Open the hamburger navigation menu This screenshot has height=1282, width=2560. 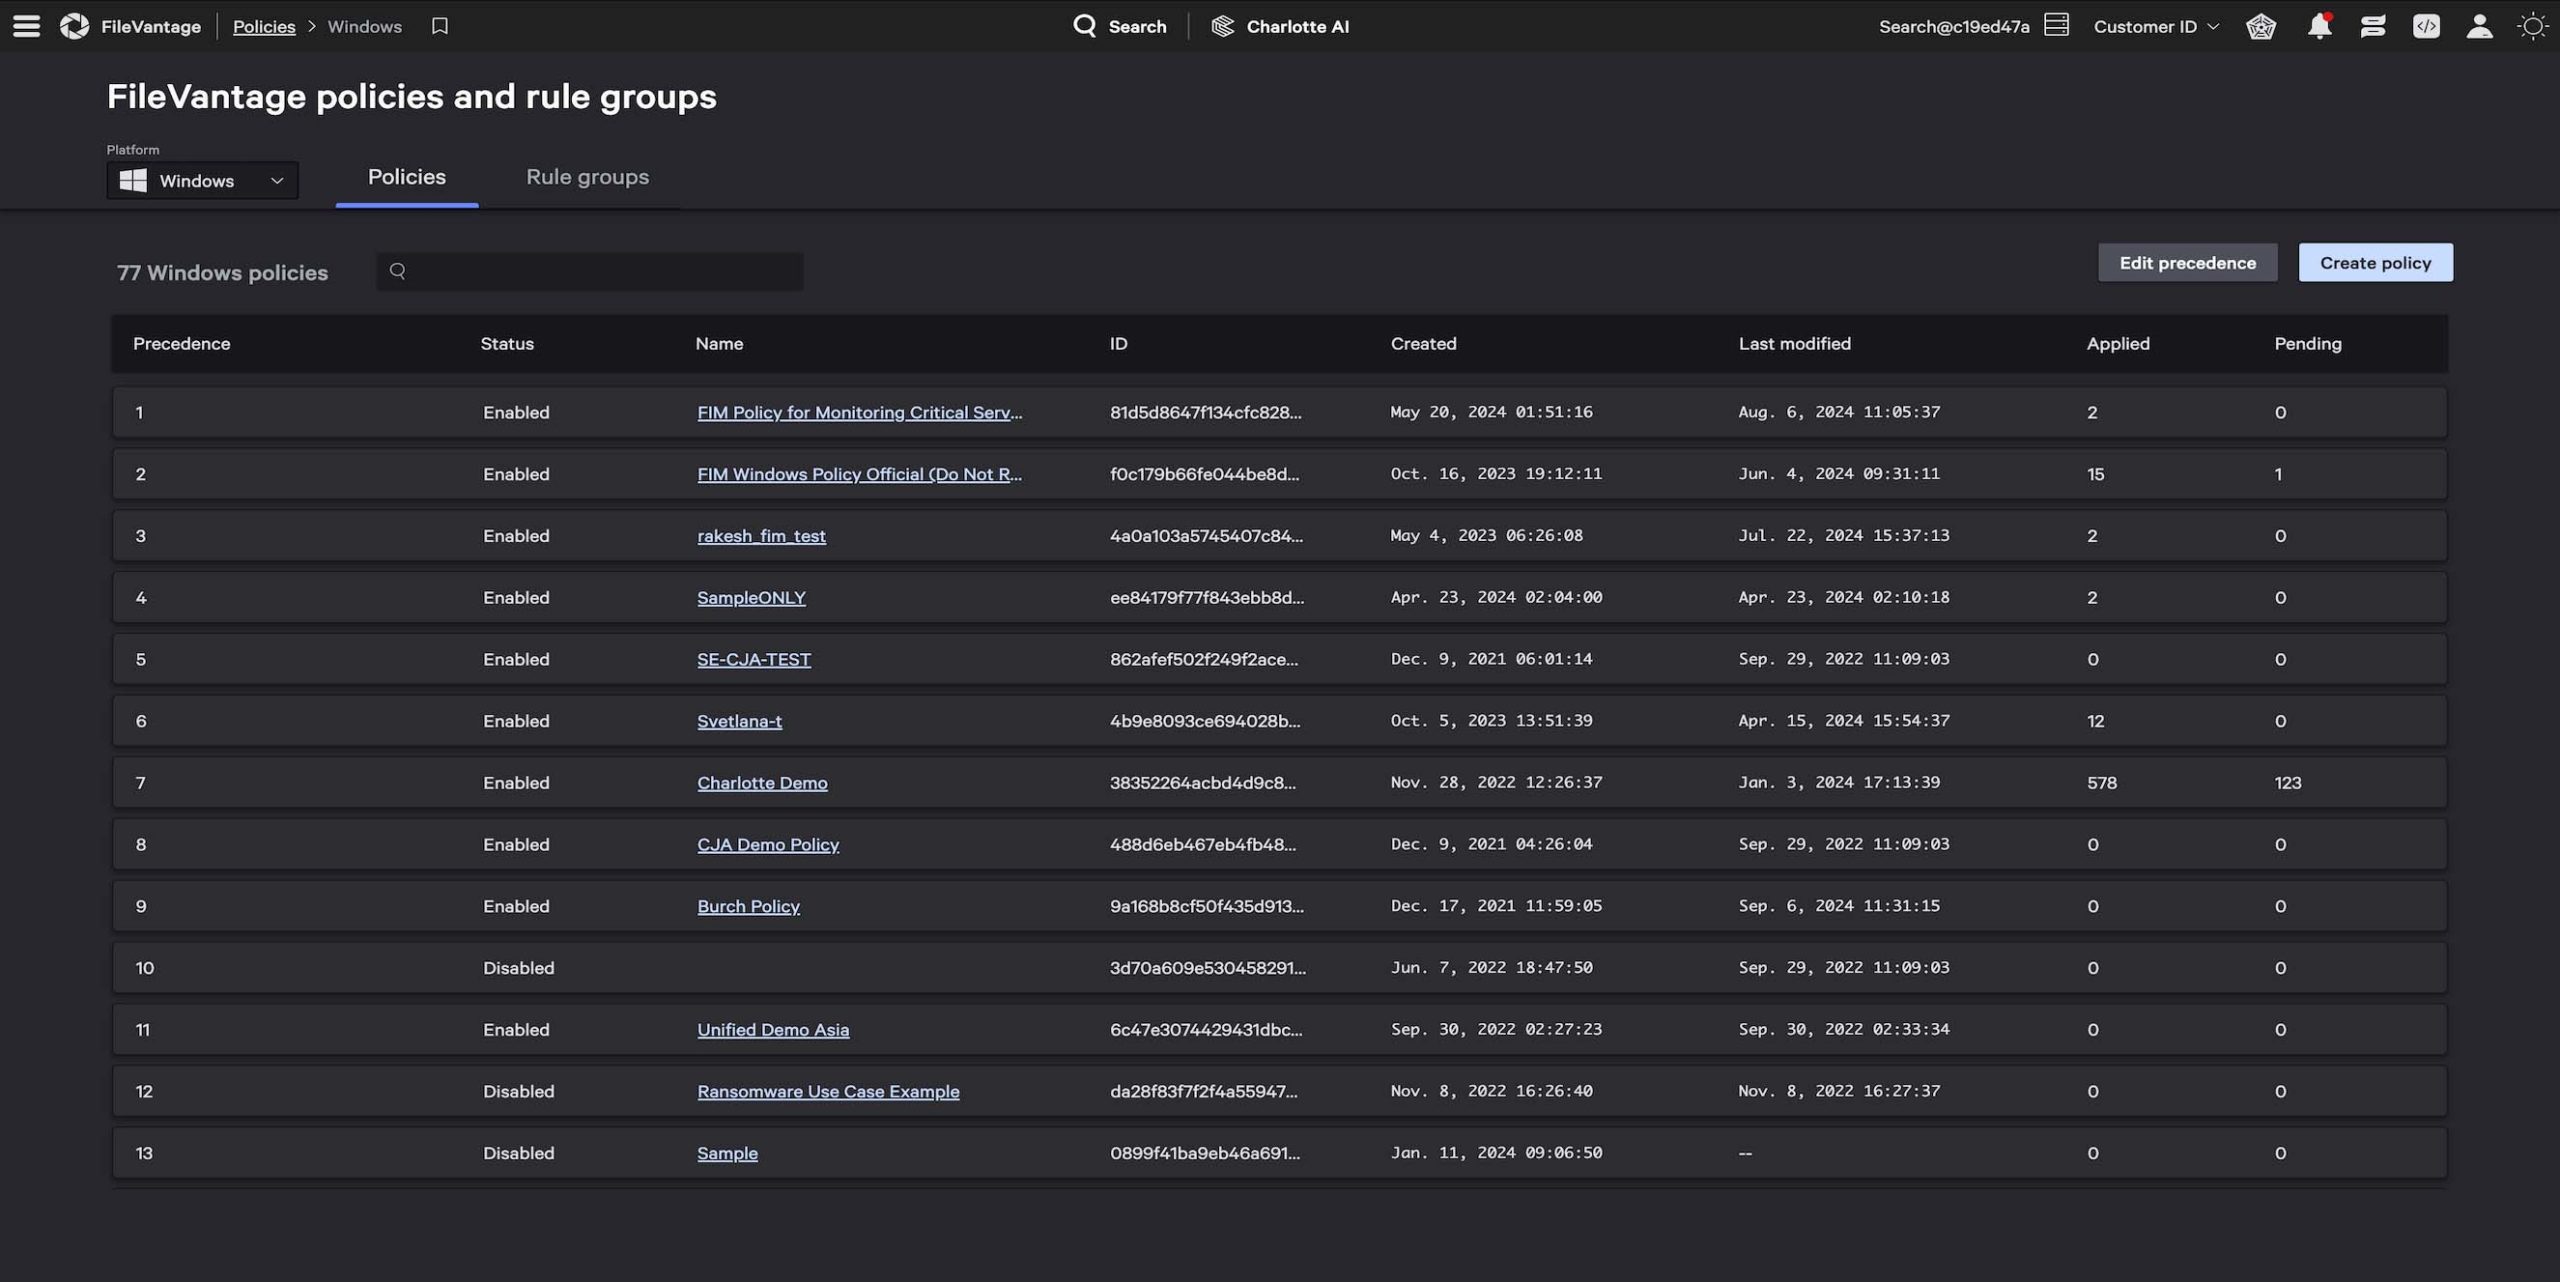(26, 26)
